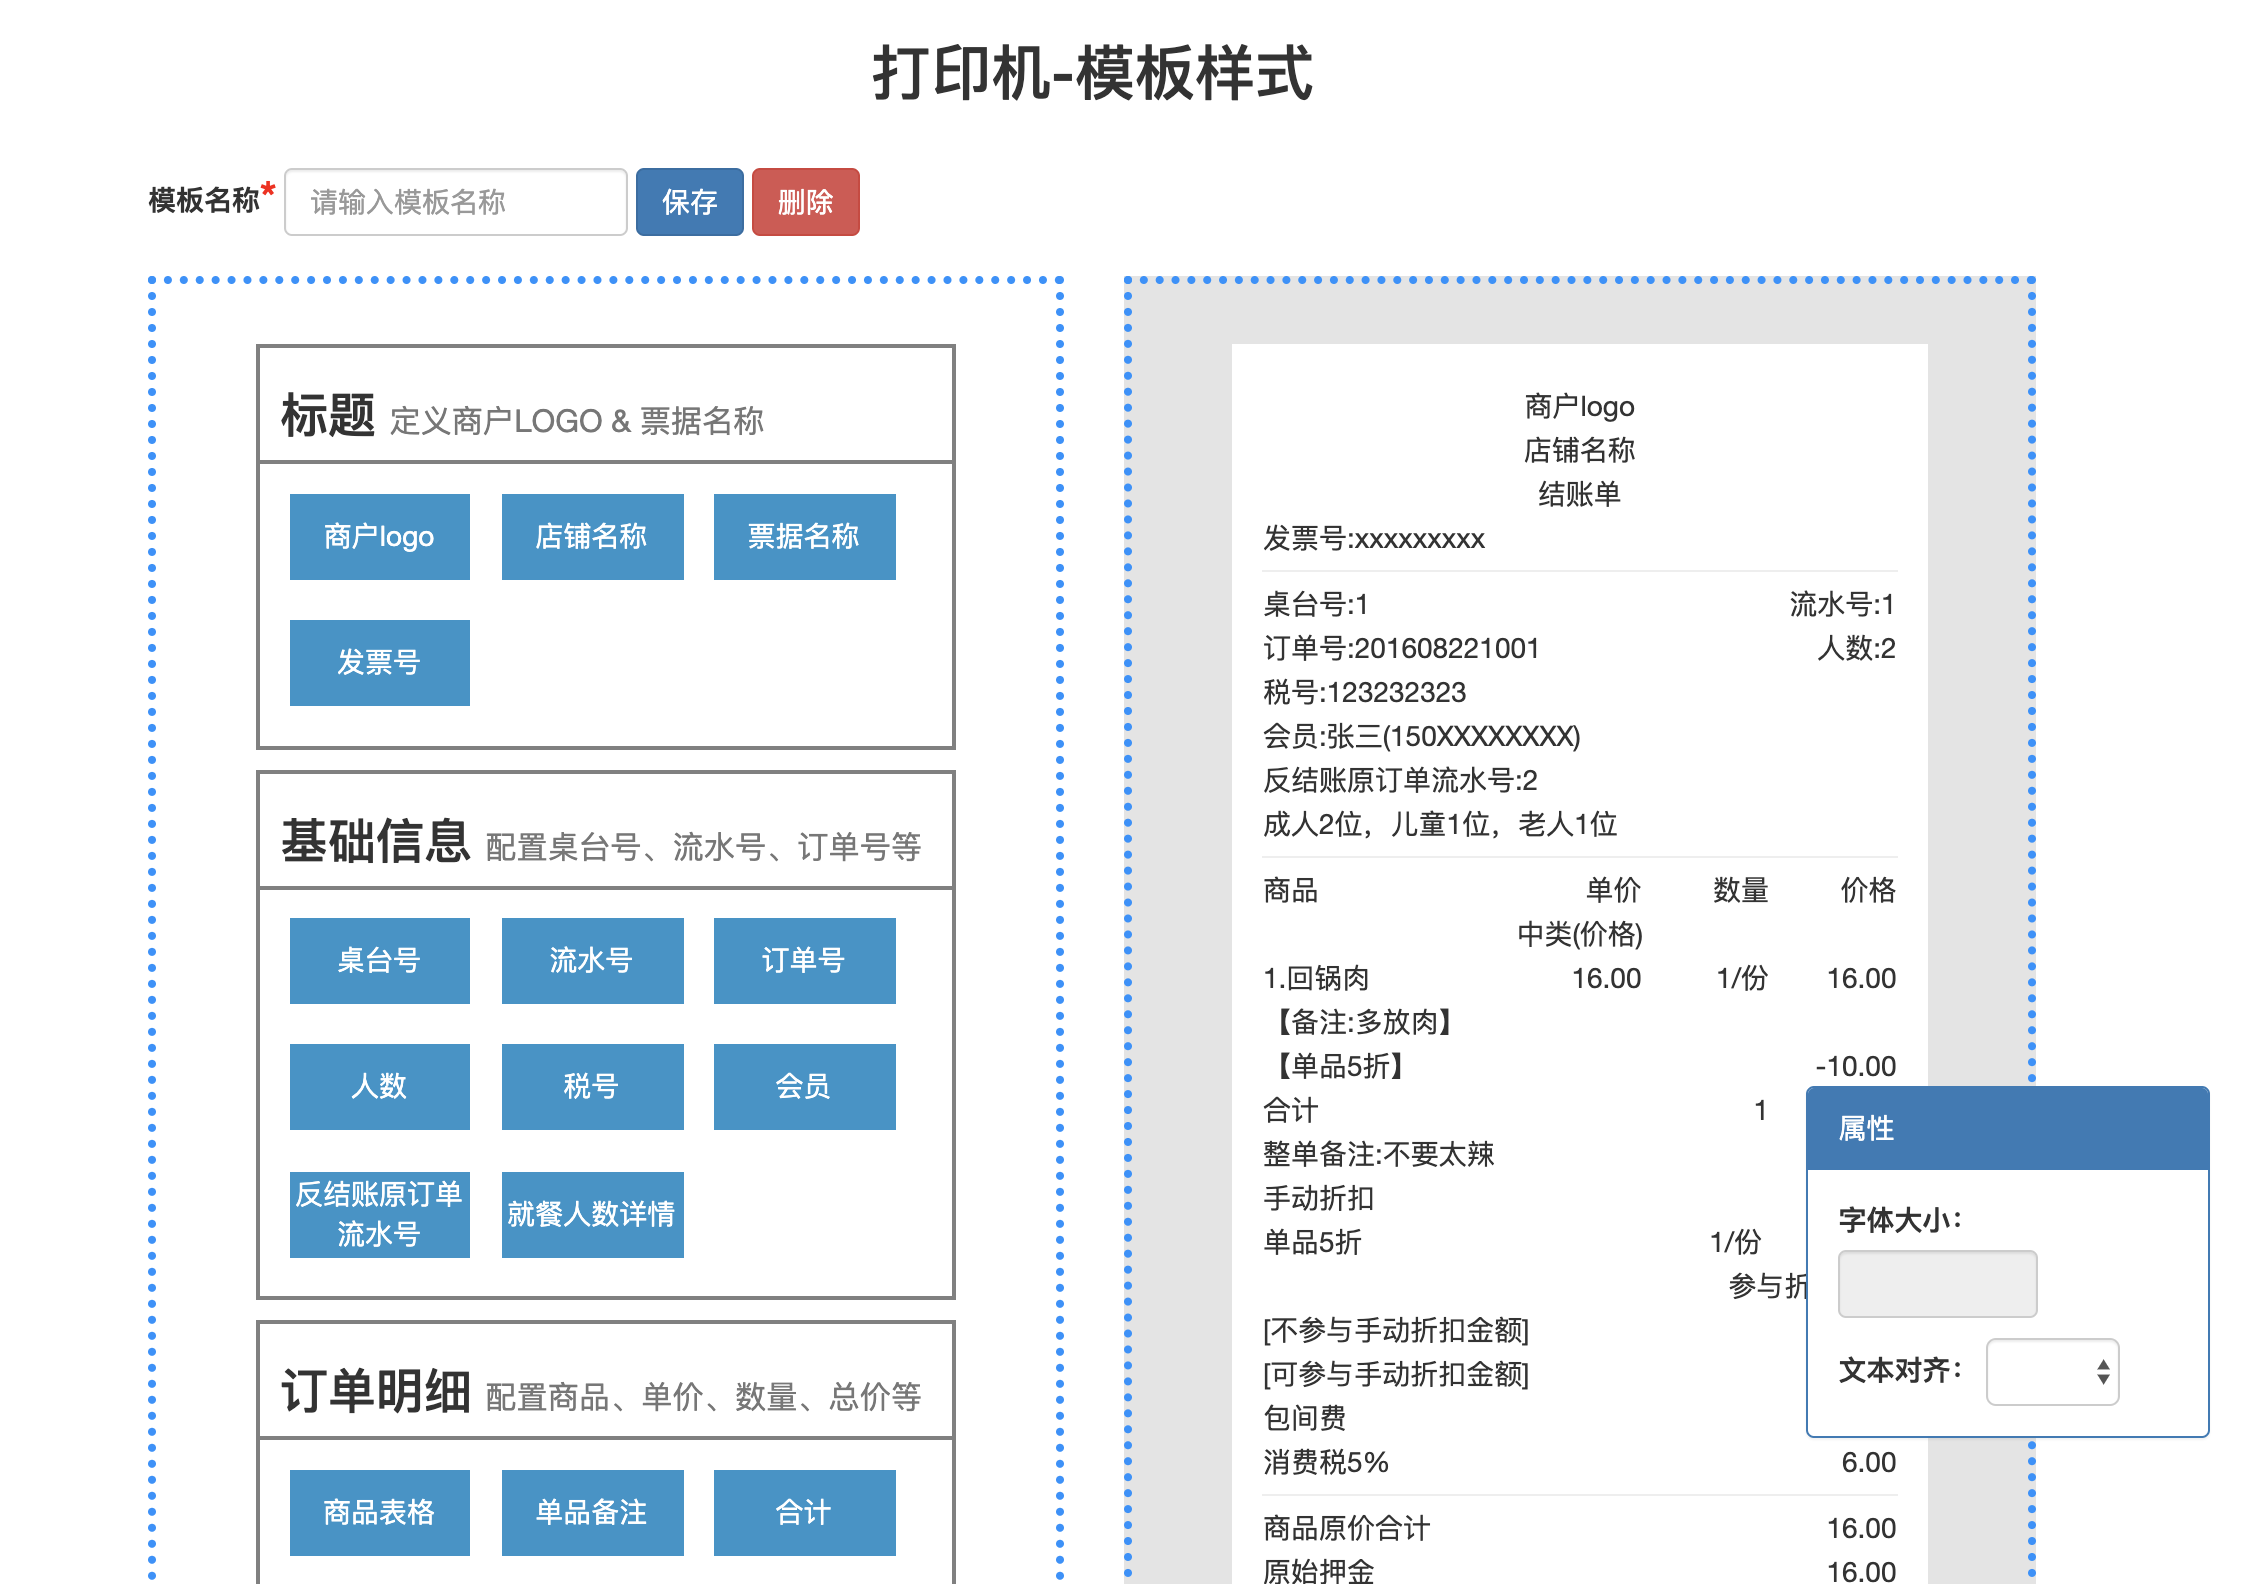Add the 桌台号 field tile
The height and width of the screenshot is (1584, 2246).
(379, 961)
